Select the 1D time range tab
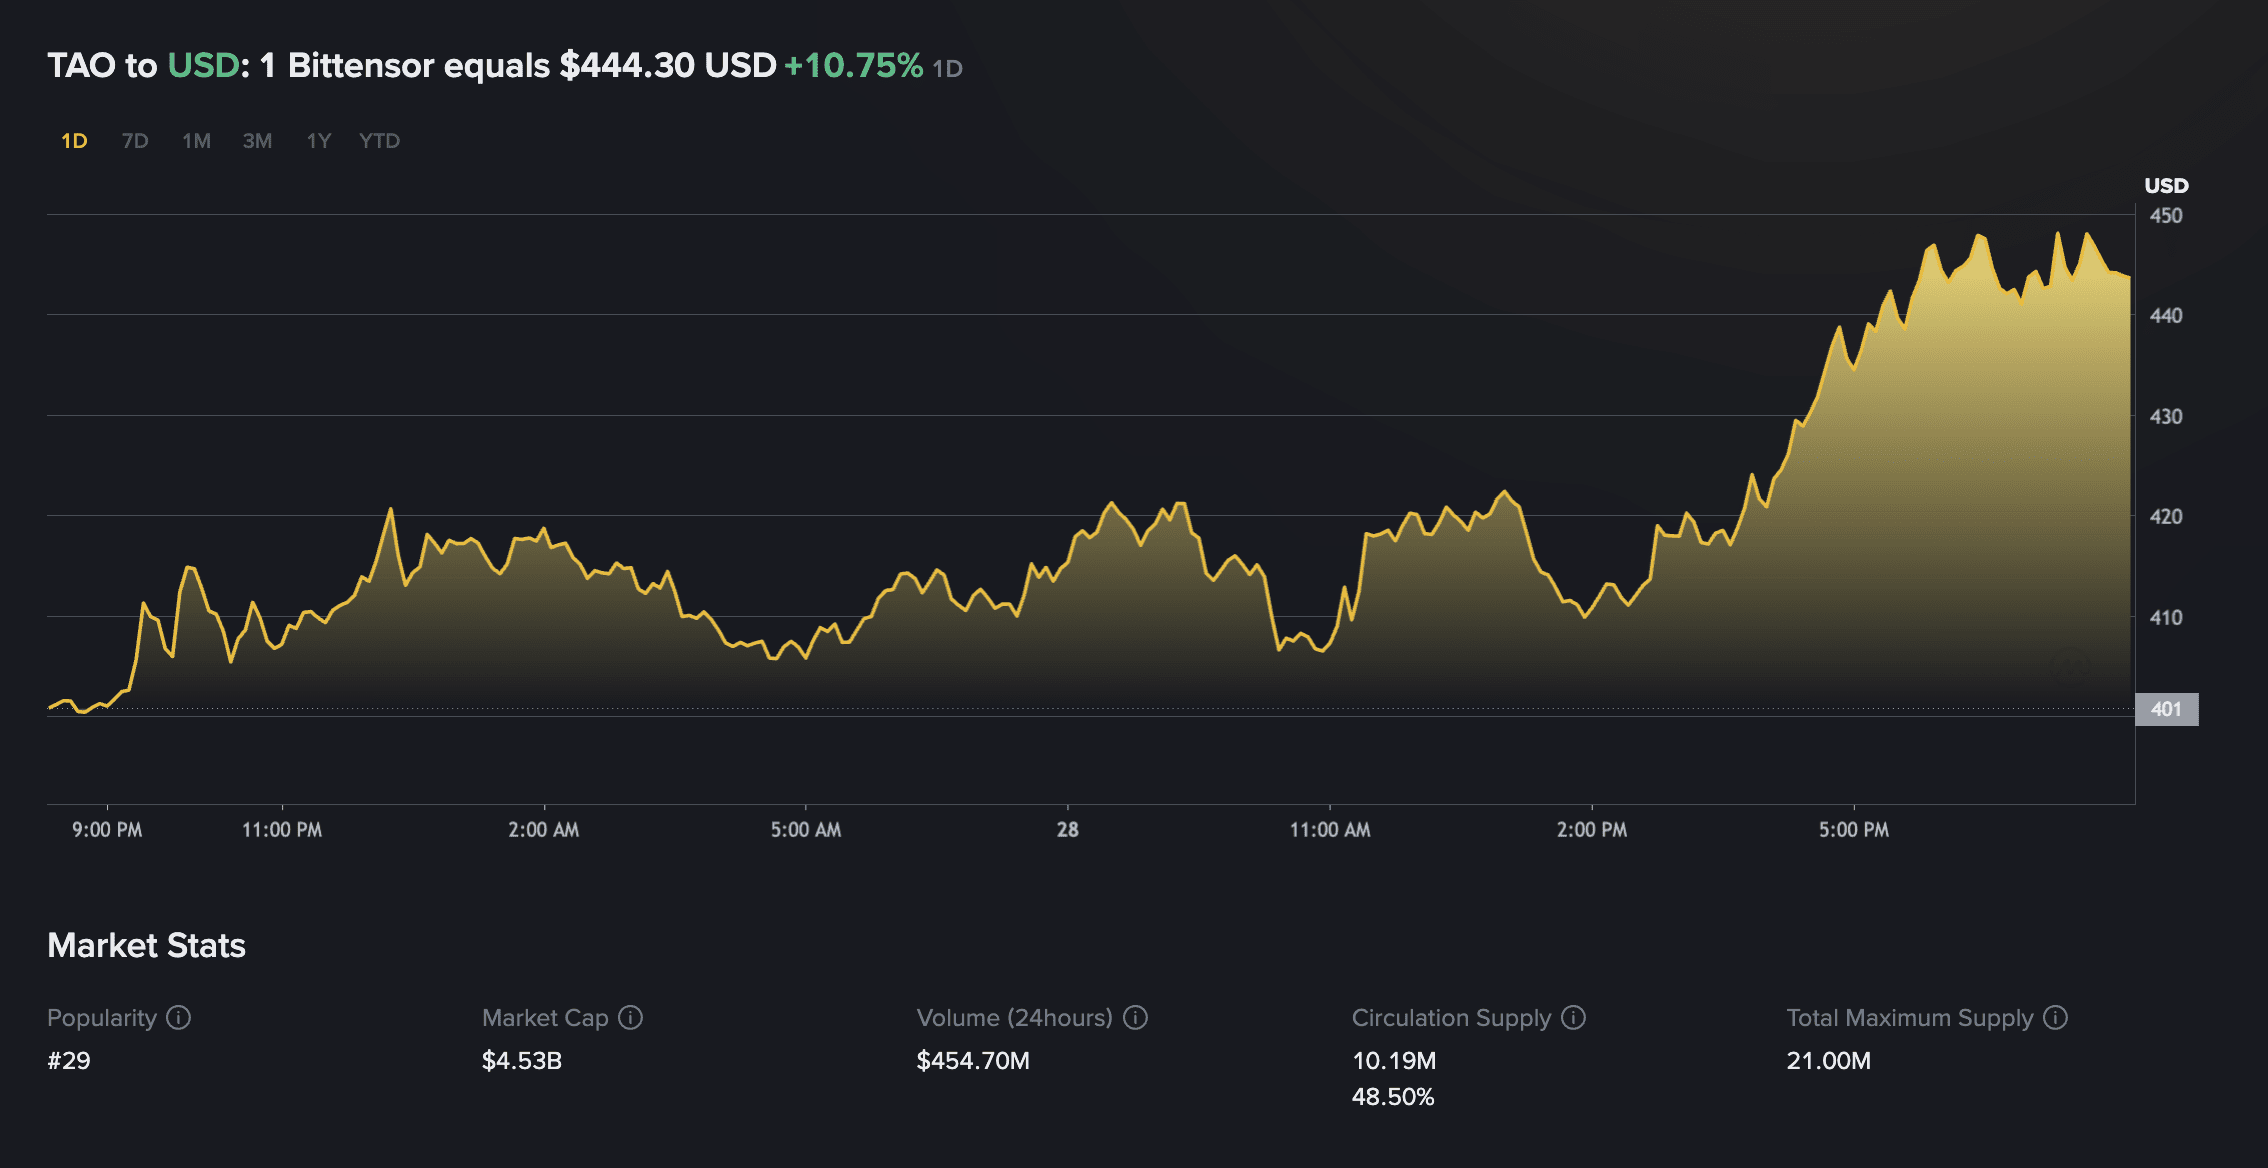The width and height of the screenshot is (2268, 1168). 74,141
